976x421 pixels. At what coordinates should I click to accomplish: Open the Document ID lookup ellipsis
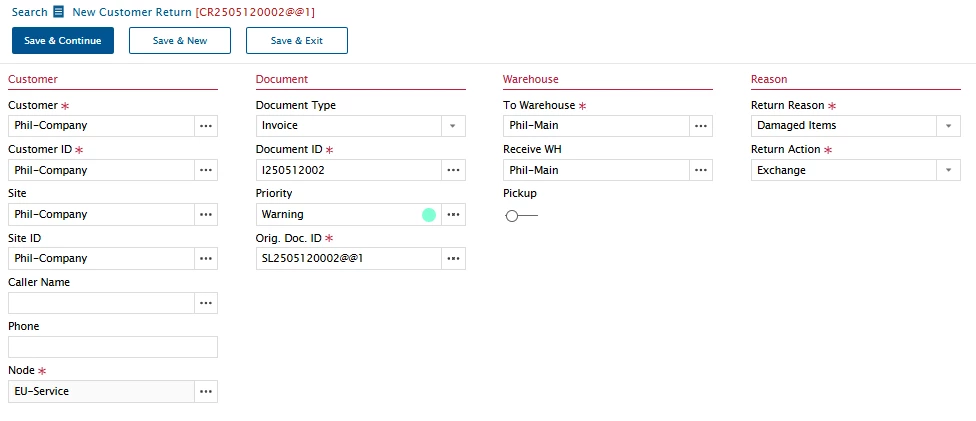(x=454, y=170)
